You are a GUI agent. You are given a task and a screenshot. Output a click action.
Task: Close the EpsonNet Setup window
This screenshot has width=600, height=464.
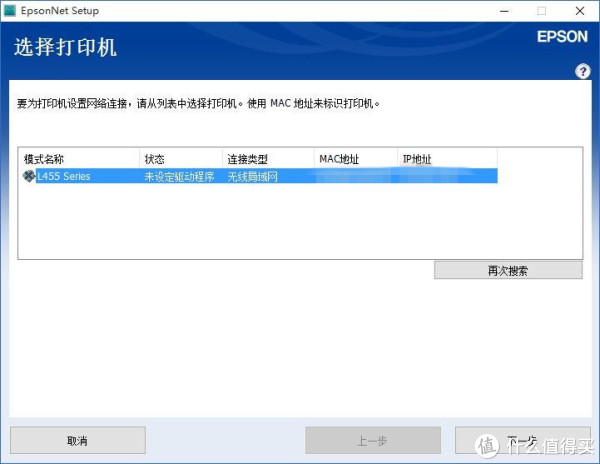[x=580, y=11]
